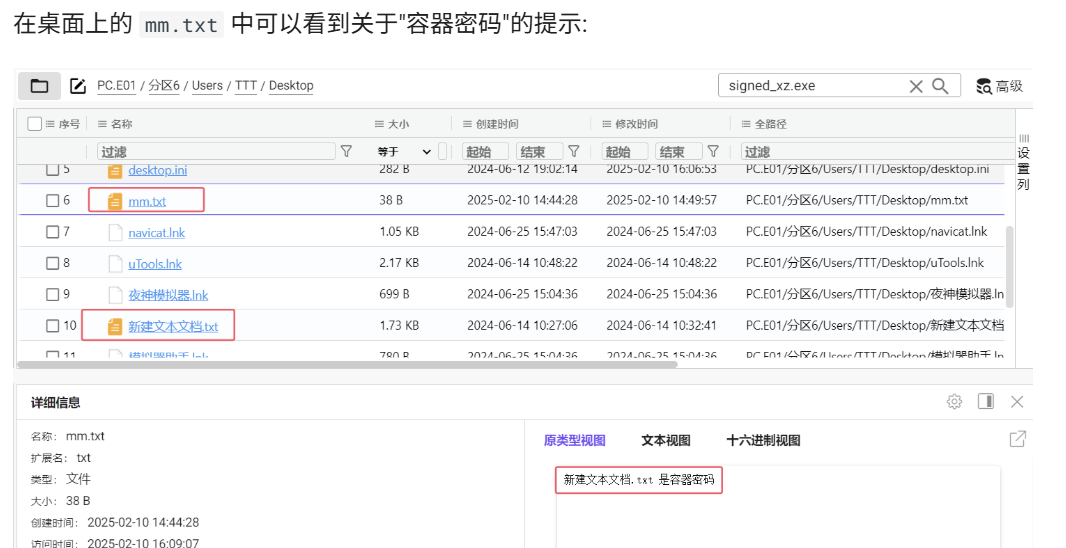Toggle the select-all checkbox in header
The width and height of the screenshot is (1066, 548).
tap(35, 124)
